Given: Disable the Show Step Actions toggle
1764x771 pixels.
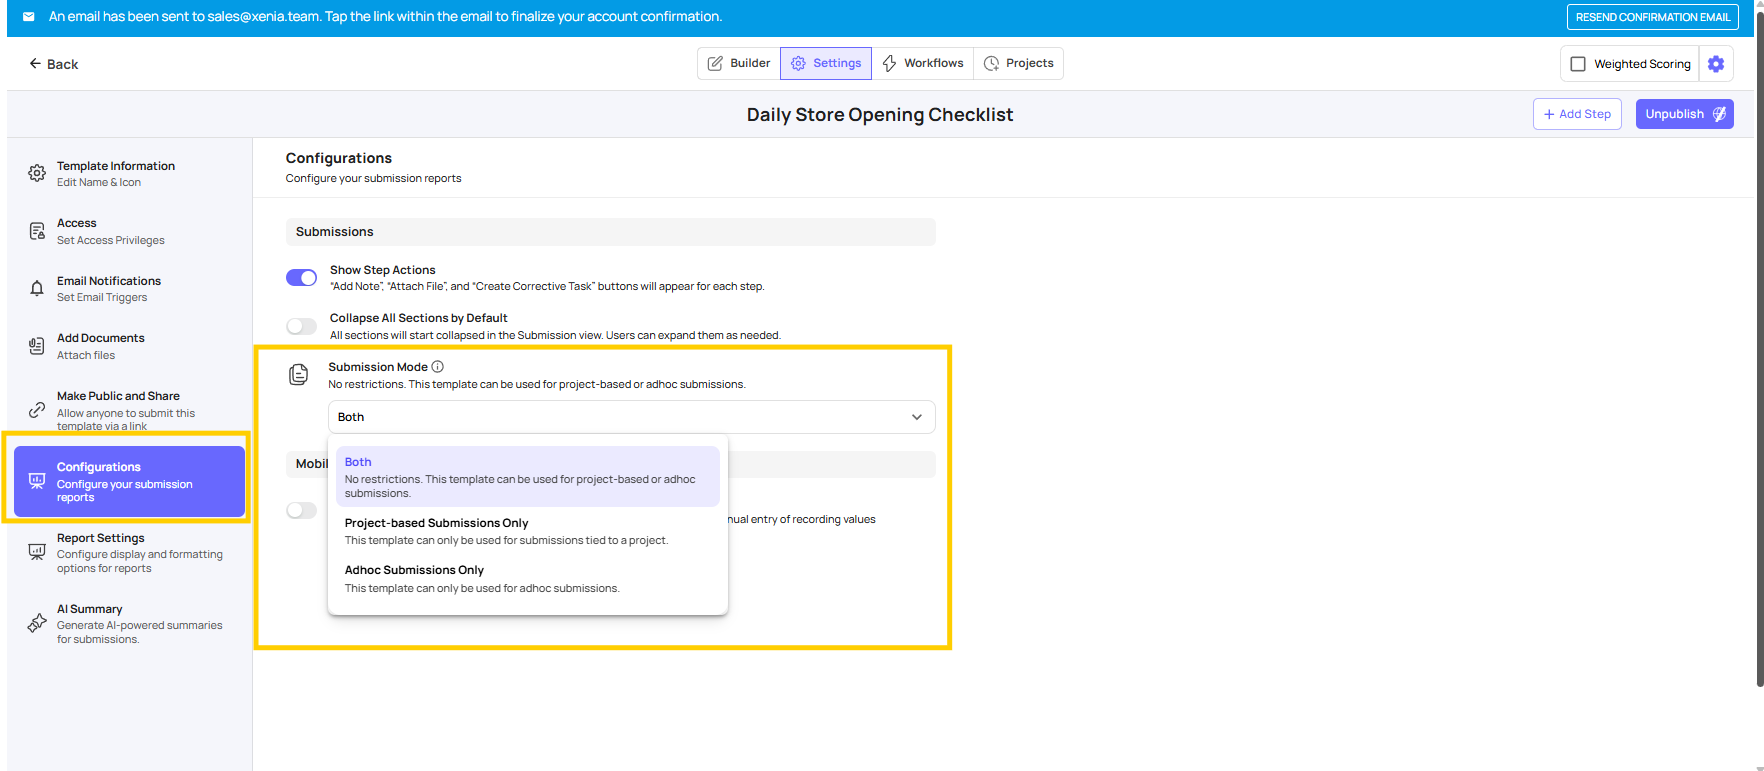Looking at the screenshot, I should coord(301,278).
